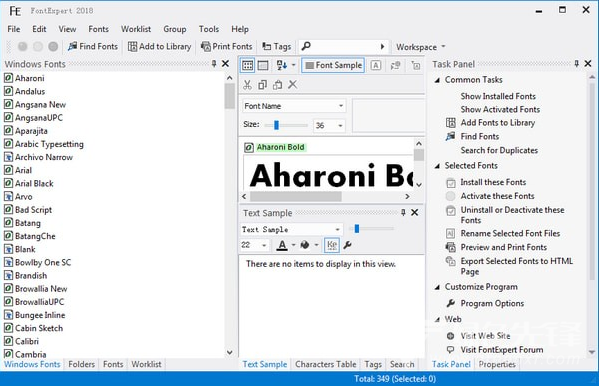Collapse the Common Tasks section
The width and height of the screenshot is (599, 386).
pos(437,80)
